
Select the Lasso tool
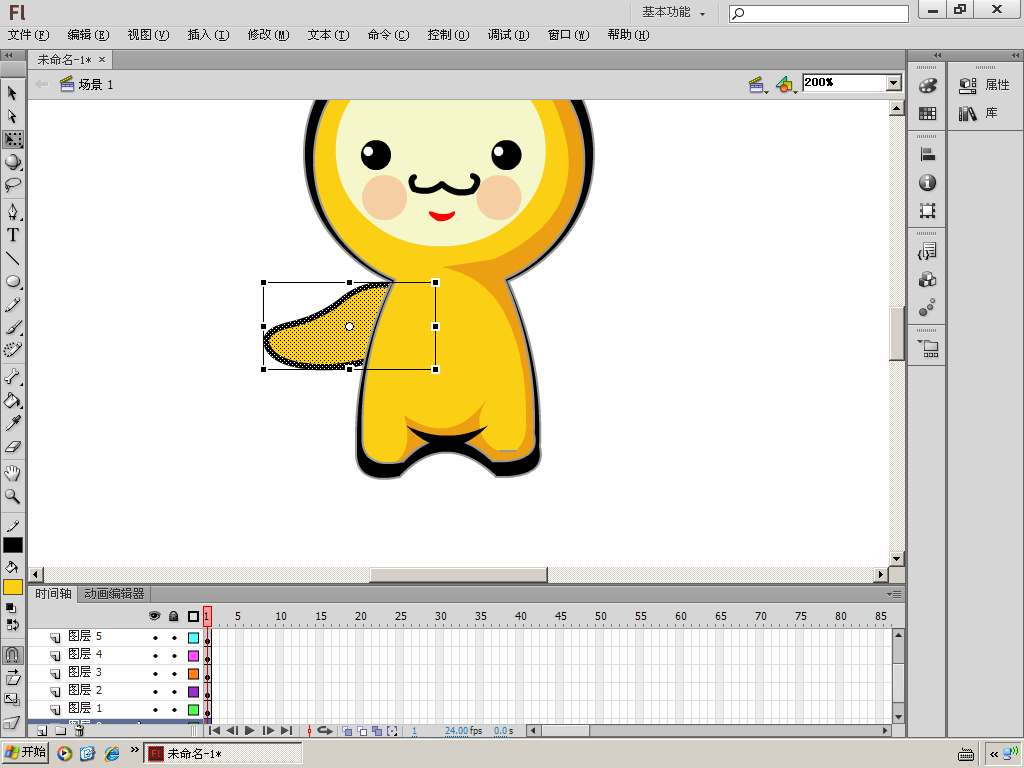(12, 185)
